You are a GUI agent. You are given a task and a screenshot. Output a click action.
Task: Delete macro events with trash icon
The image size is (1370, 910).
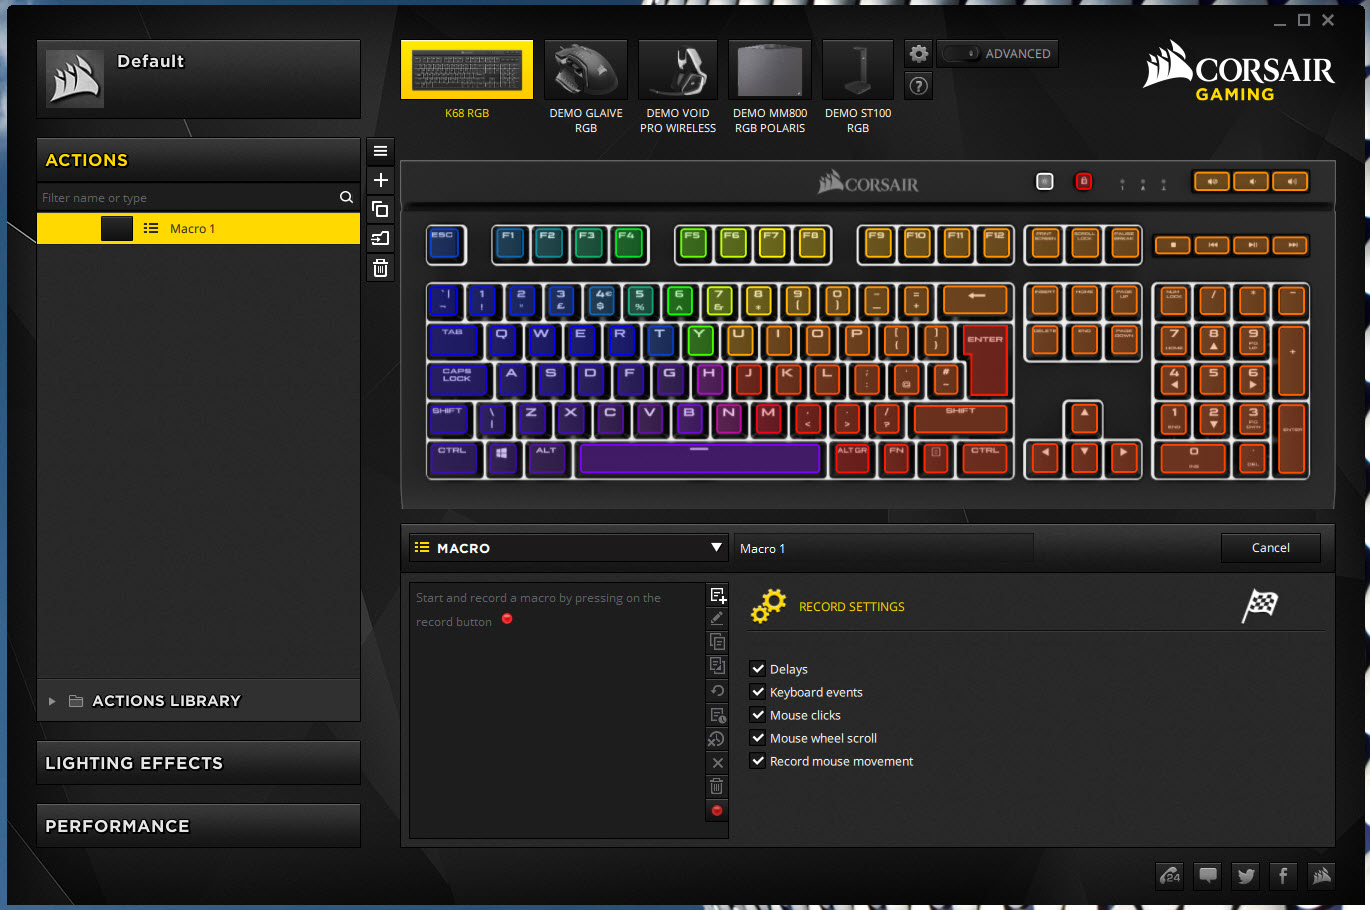click(x=717, y=787)
